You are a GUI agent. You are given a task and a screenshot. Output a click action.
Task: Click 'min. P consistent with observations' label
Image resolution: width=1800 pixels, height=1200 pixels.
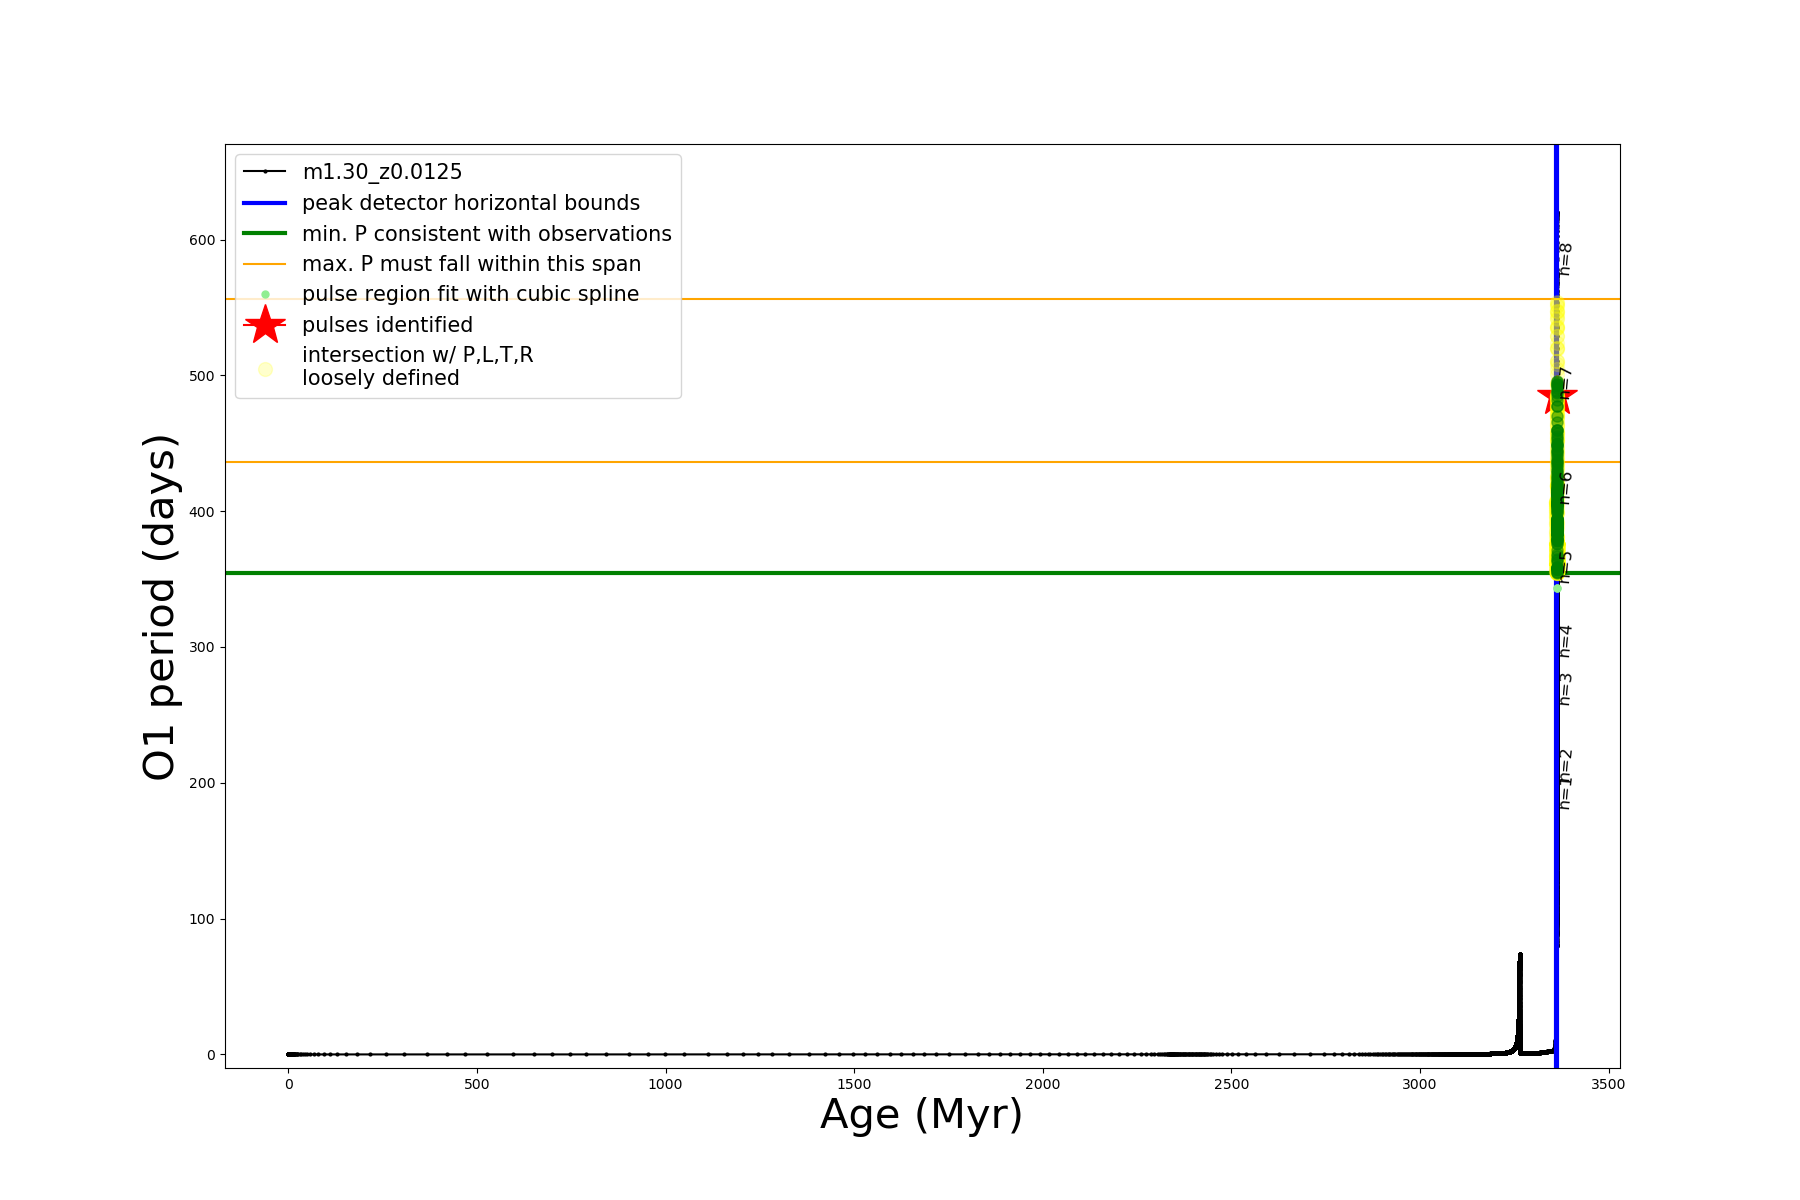tap(487, 233)
